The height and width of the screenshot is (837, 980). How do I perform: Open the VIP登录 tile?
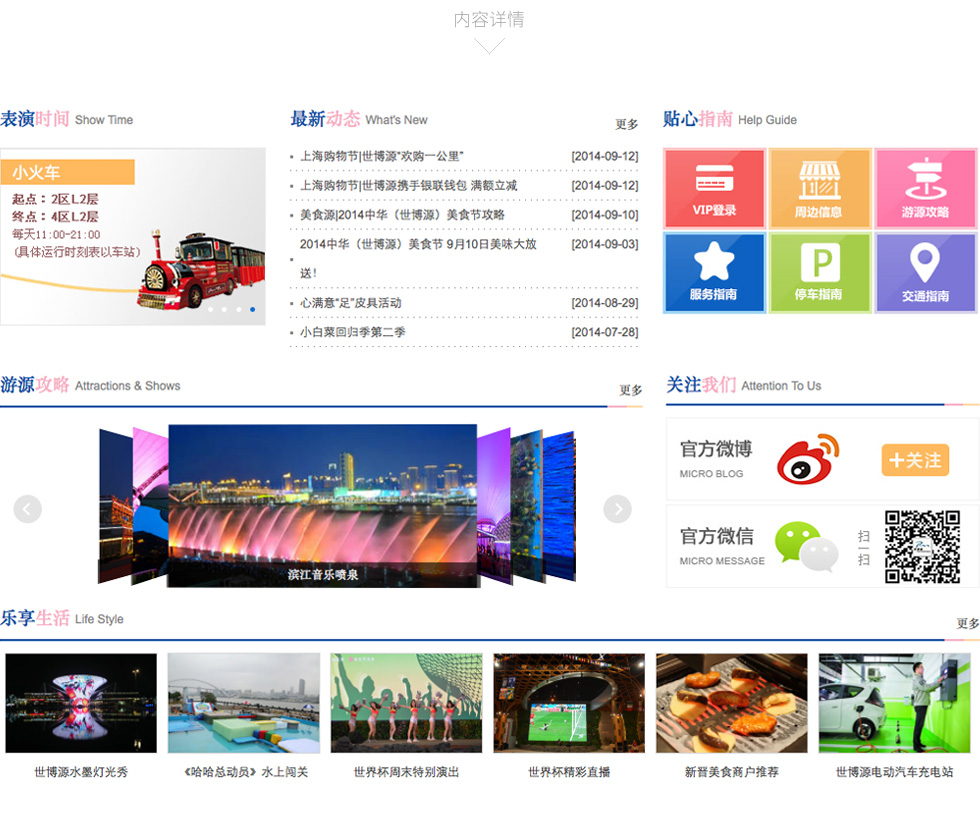point(714,189)
